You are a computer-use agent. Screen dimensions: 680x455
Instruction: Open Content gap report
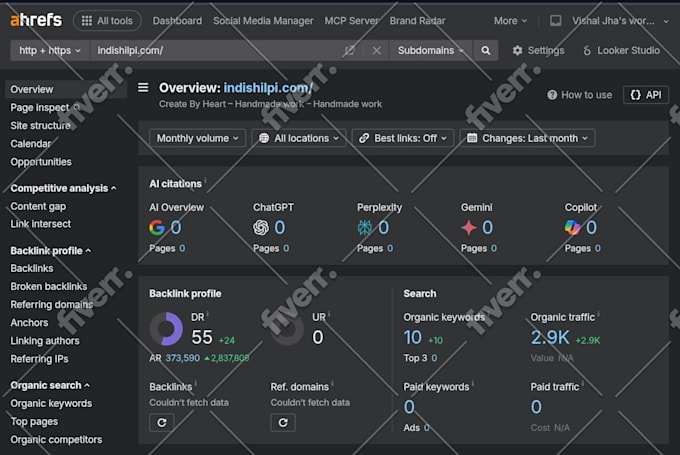pos(38,206)
